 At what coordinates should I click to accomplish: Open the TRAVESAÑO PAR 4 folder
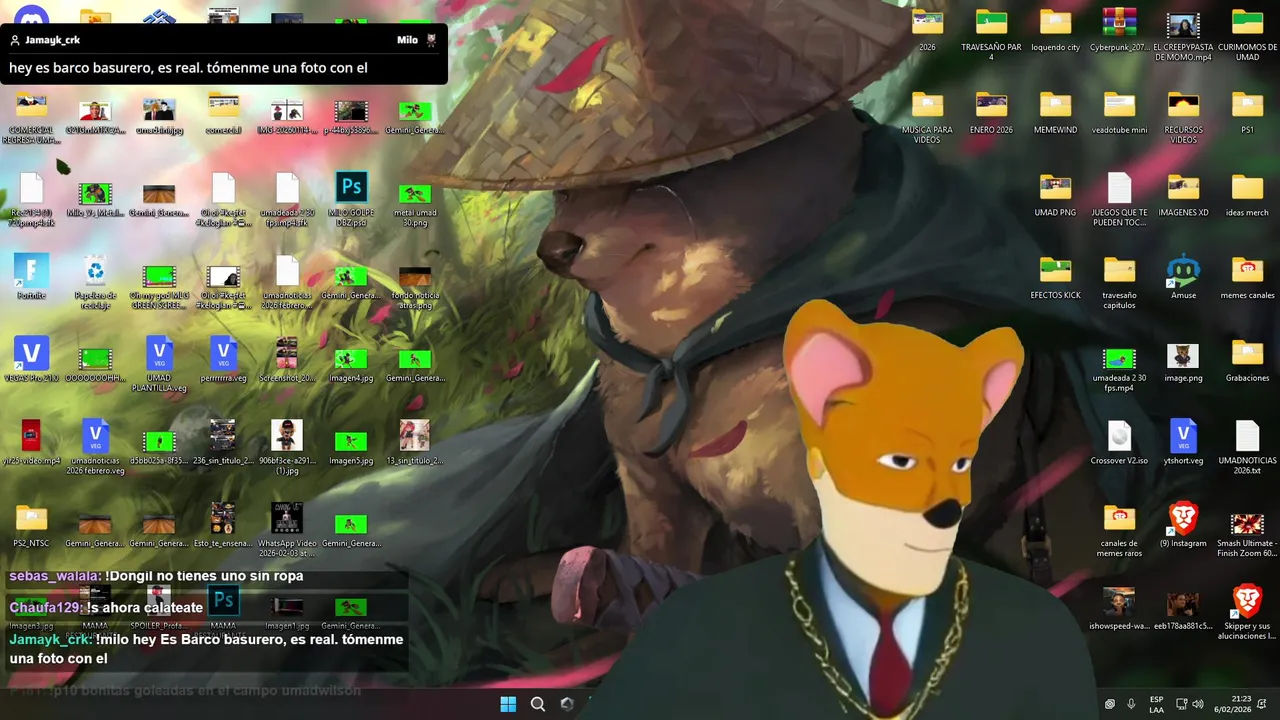(991, 35)
